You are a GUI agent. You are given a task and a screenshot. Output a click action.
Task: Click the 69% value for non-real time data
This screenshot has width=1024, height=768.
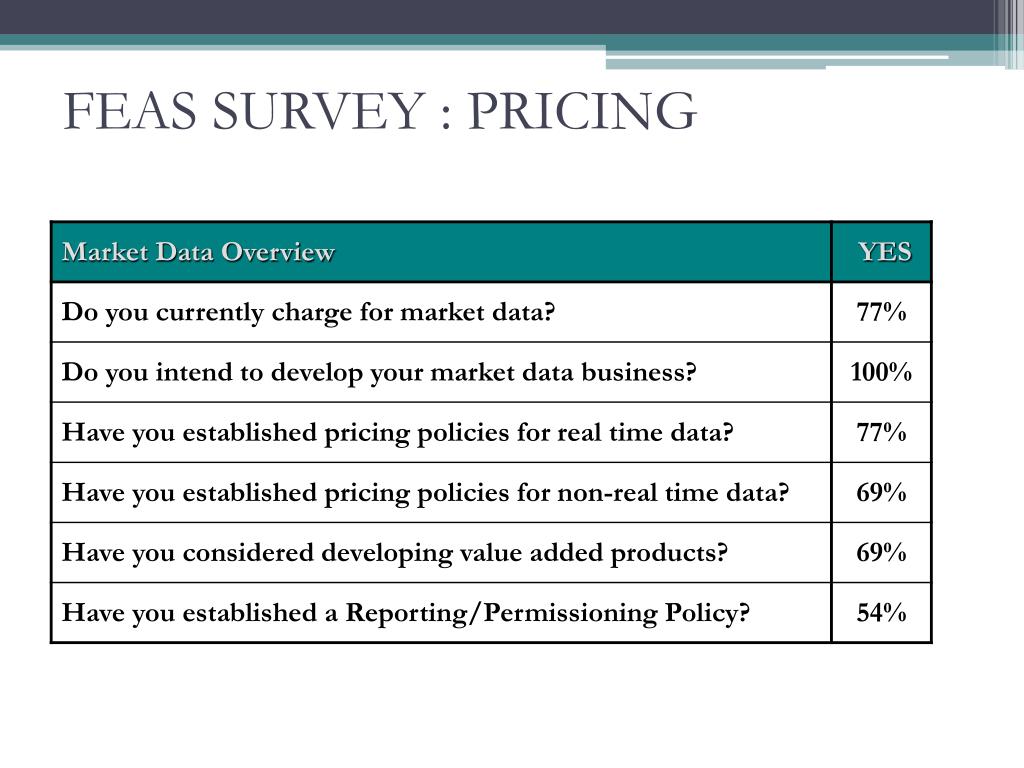pyautogui.click(x=882, y=492)
